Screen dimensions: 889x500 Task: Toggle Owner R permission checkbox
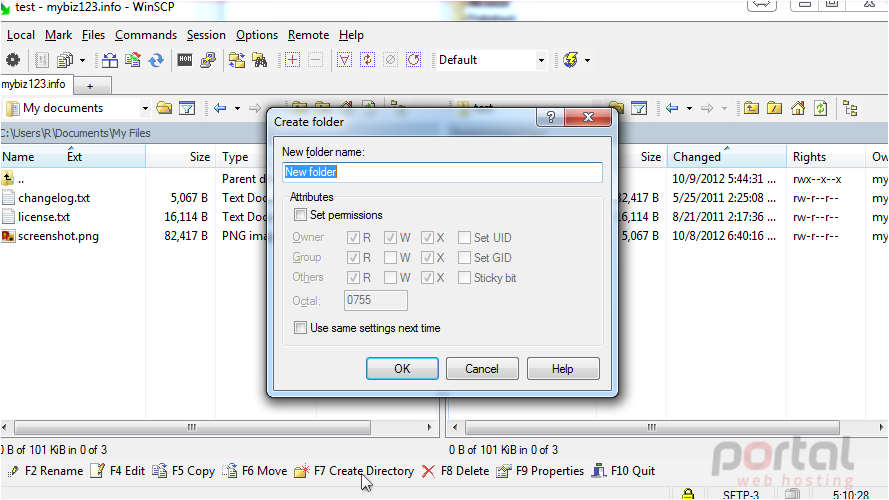point(353,238)
